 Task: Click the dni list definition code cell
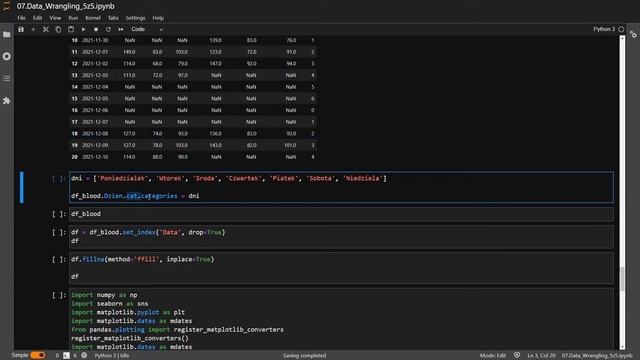[341, 187]
